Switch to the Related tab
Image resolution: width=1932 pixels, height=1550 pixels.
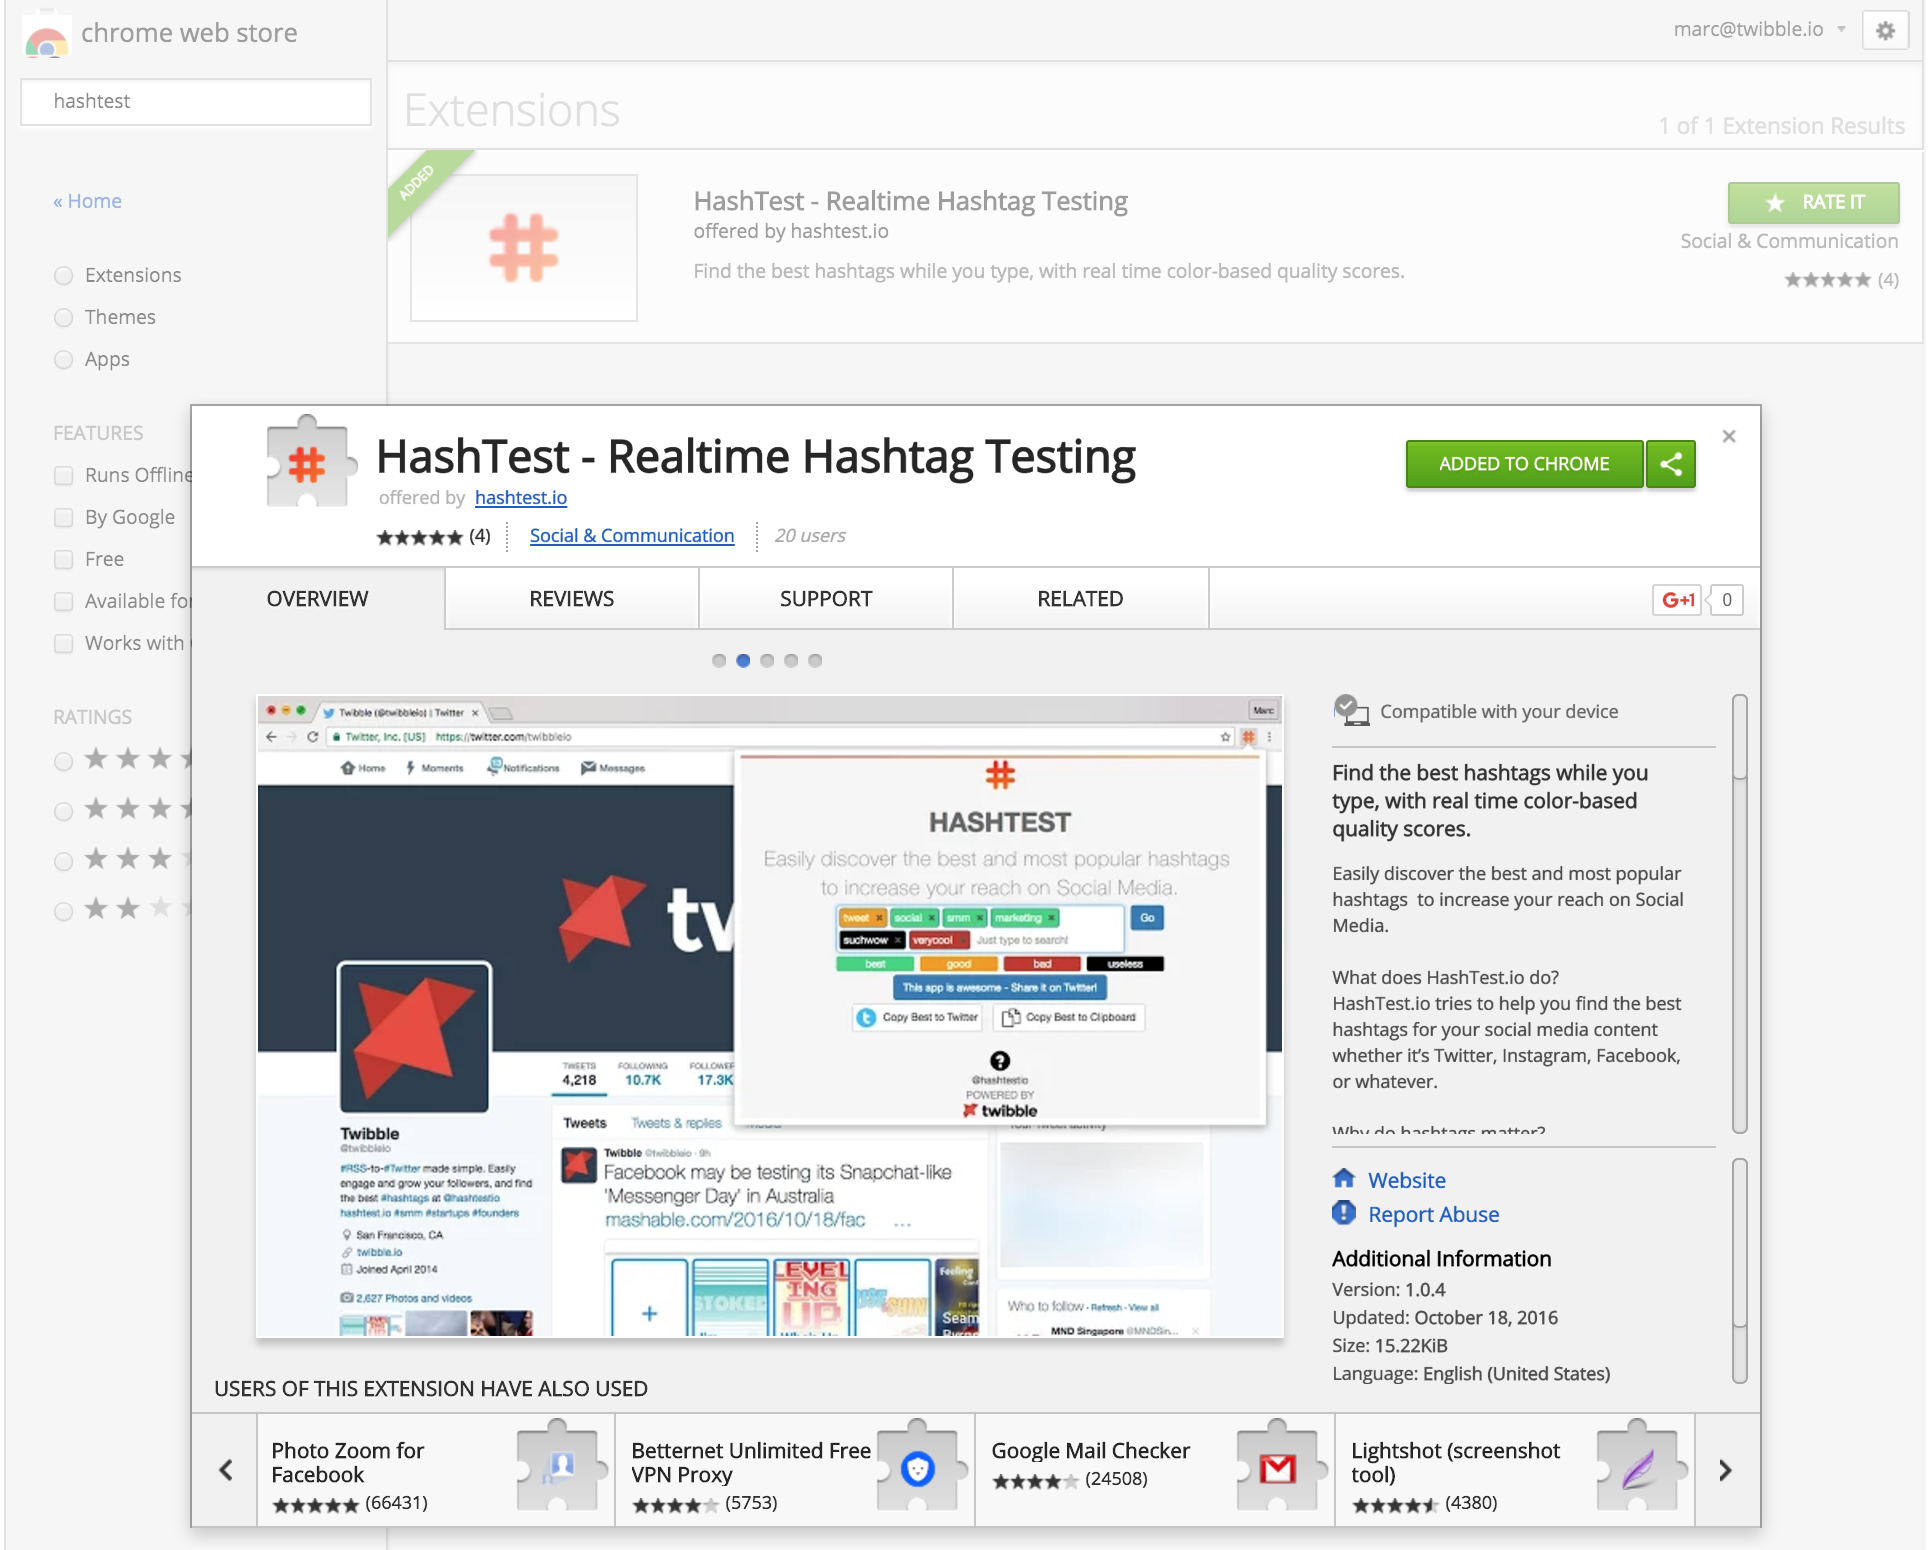(1081, 598)
